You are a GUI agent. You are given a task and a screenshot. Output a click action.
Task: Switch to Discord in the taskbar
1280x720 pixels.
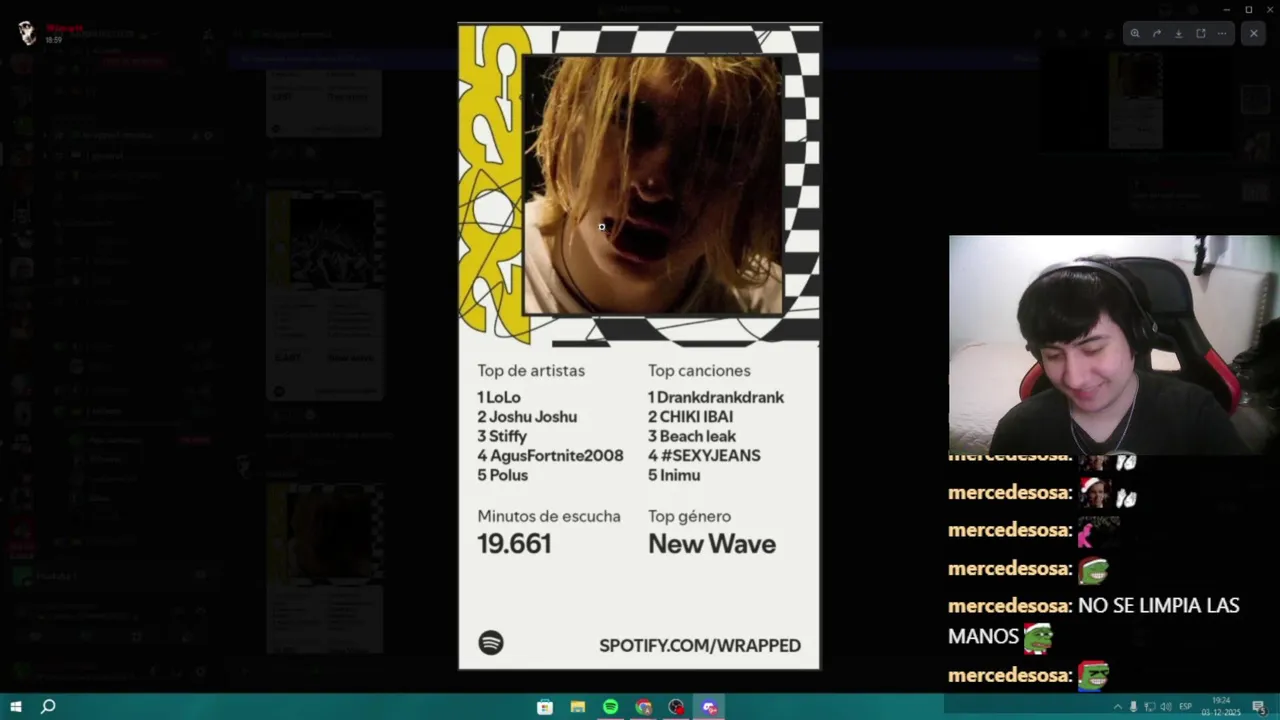[710, 707]
